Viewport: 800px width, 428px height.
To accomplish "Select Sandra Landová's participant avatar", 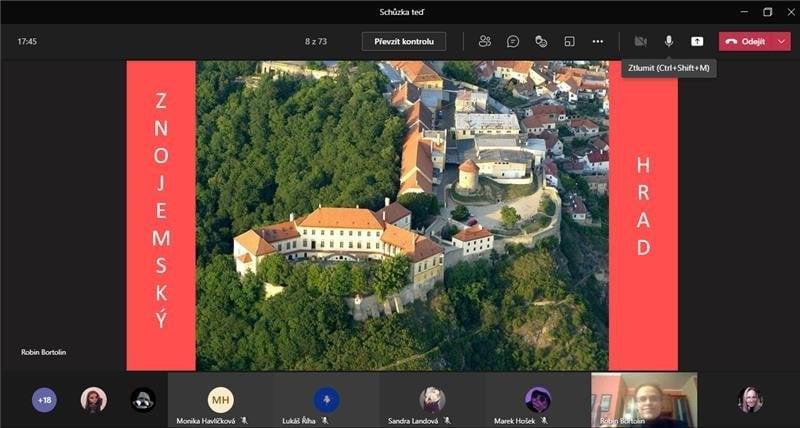I will pyautogui.click(x=432, y=400).
